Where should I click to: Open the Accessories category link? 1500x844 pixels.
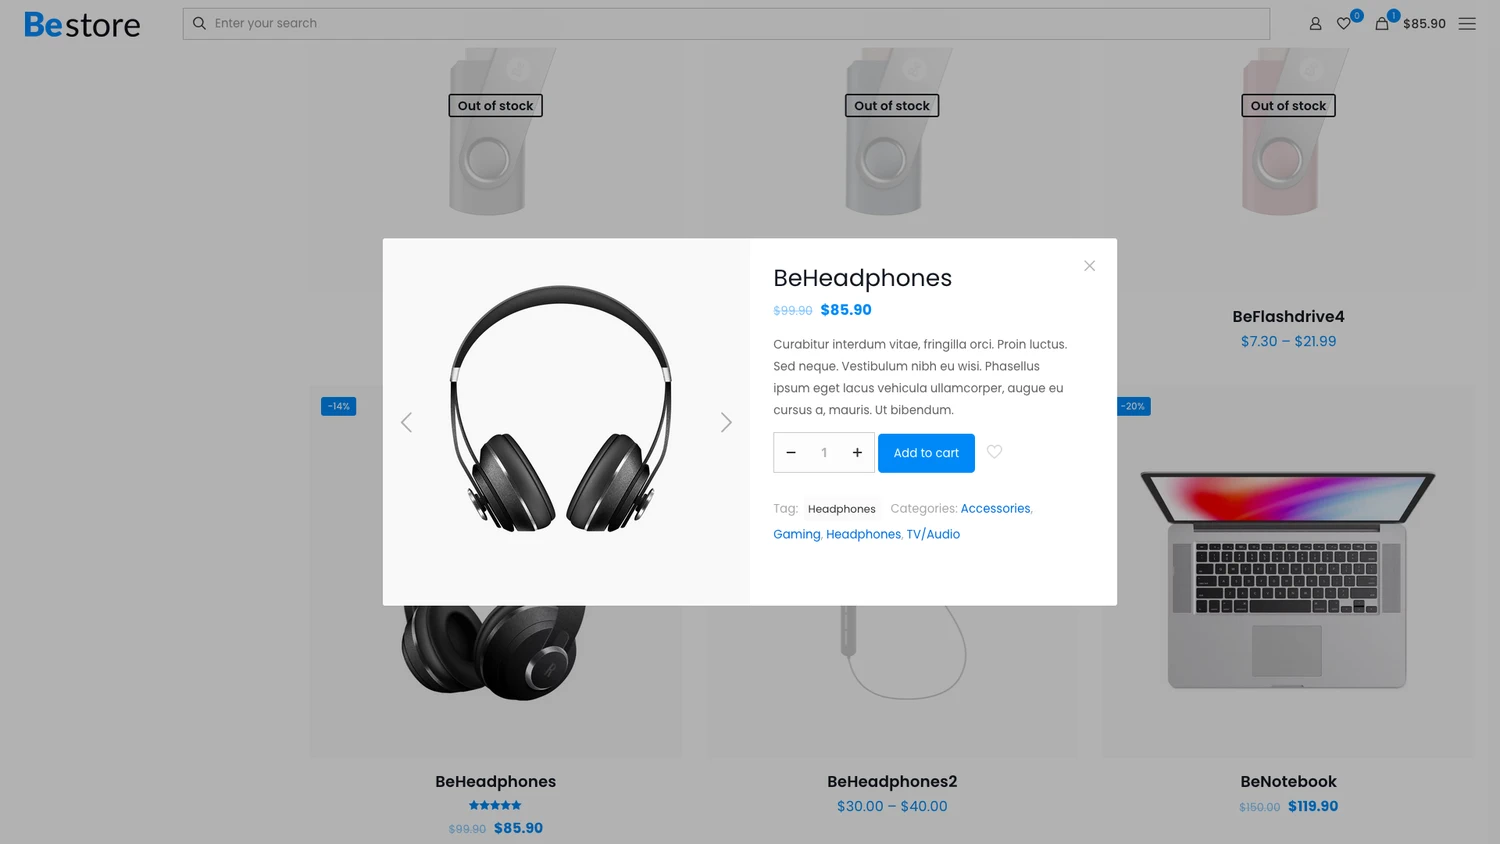click(995, 509)
